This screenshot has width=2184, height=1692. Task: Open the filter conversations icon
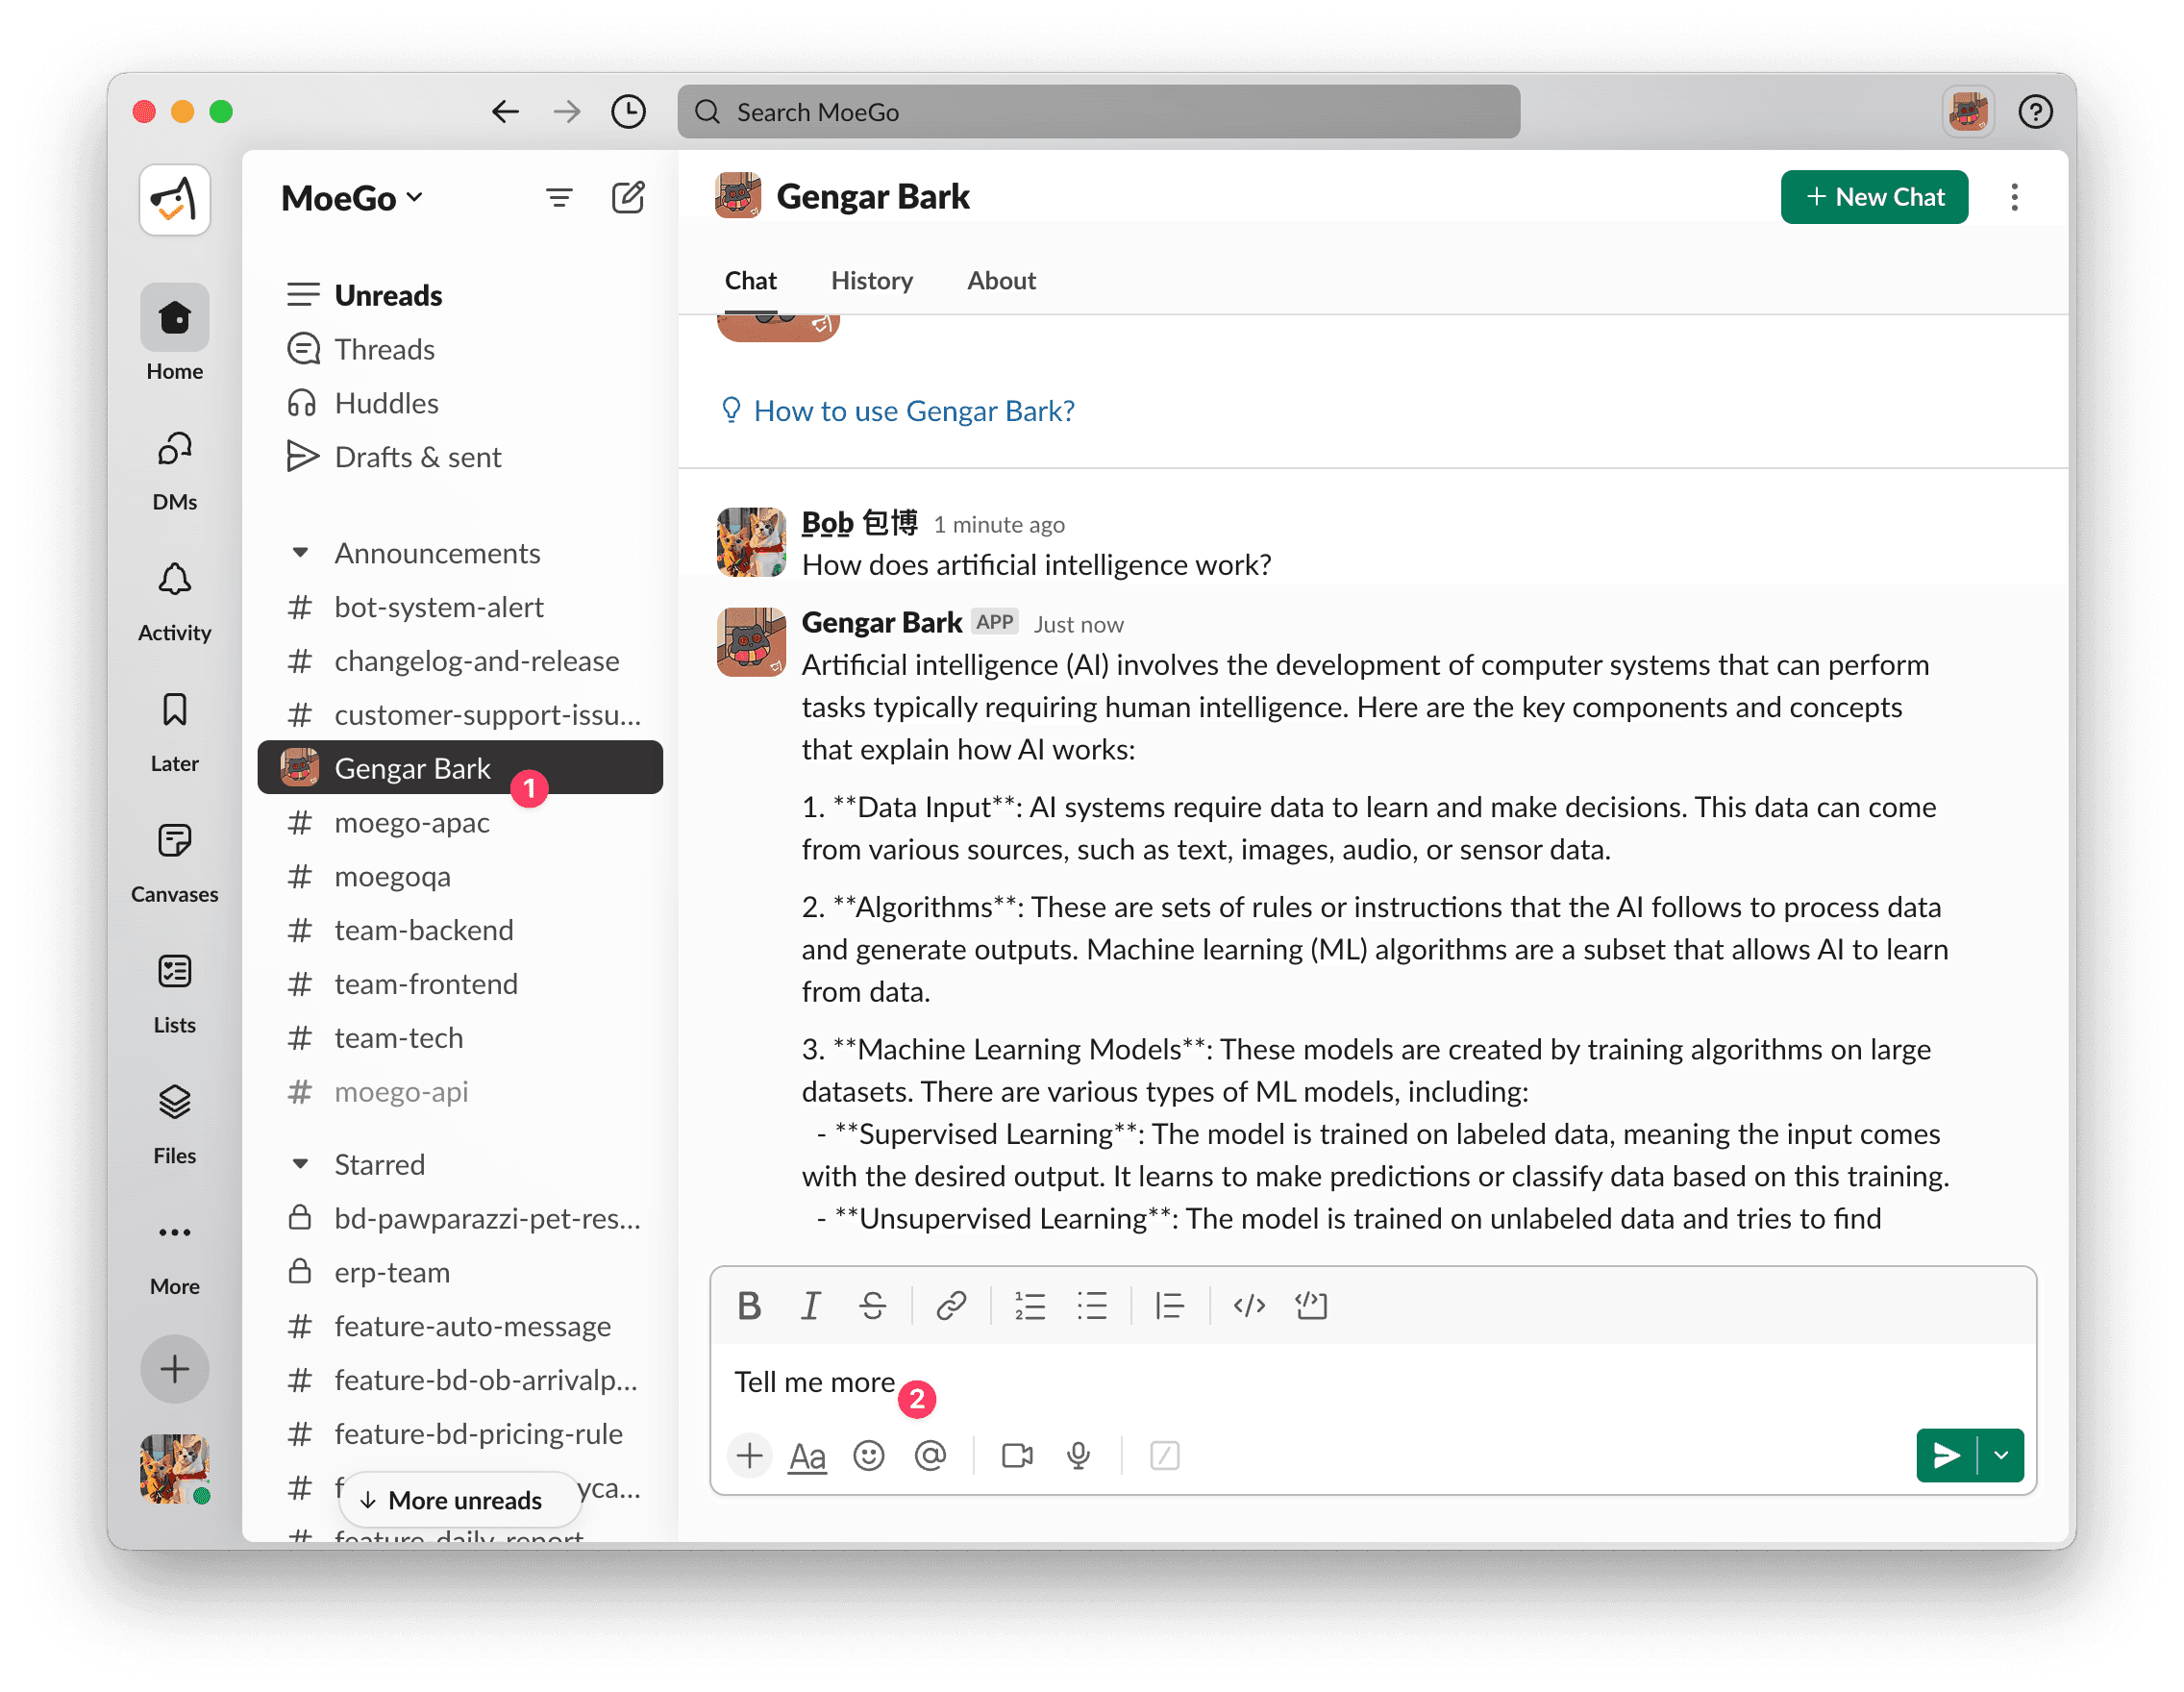pyautogui.click(x=559, y=198)
